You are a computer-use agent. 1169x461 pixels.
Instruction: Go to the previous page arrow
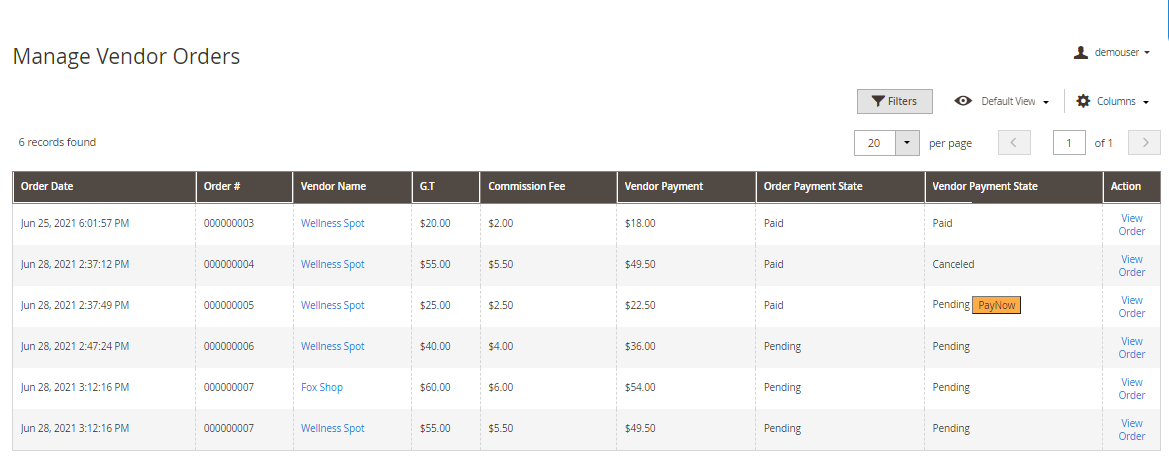[1014, 143]
